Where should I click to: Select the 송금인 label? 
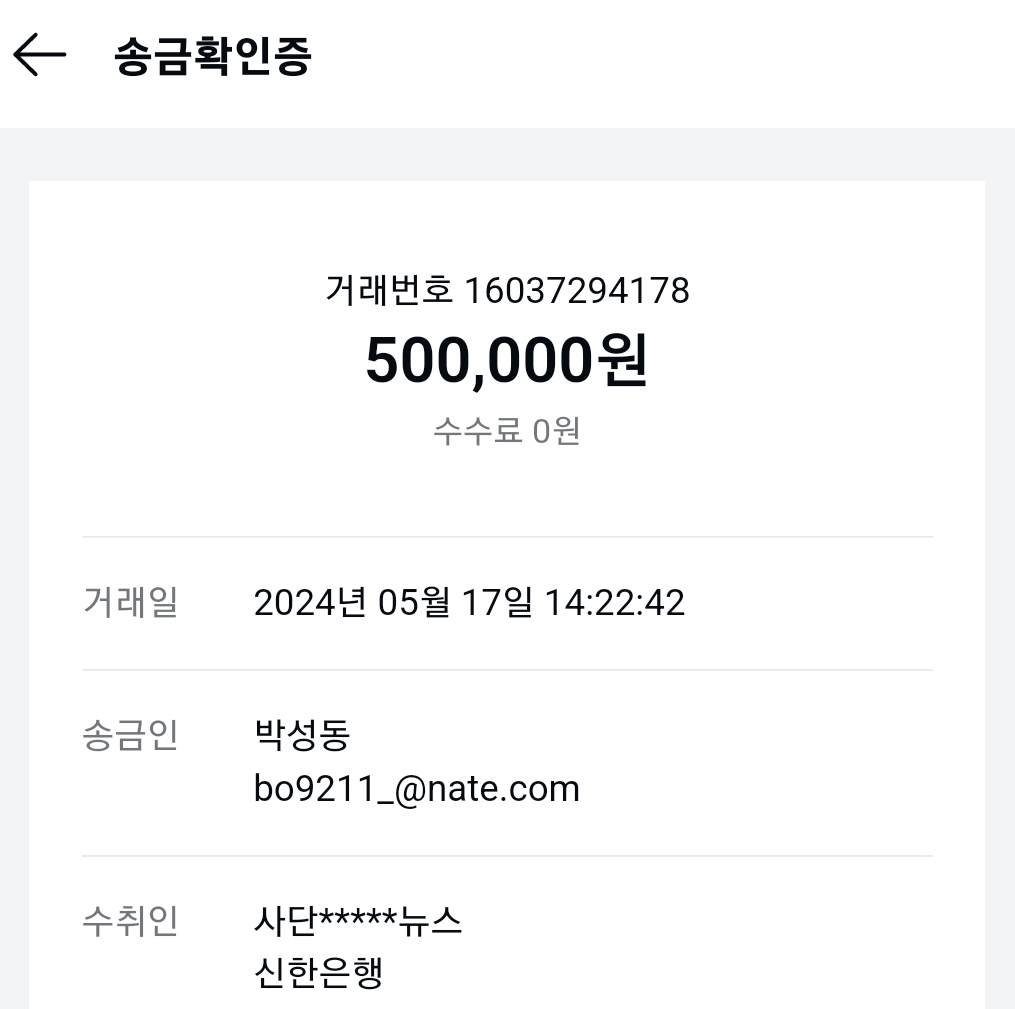coord(130,735)
